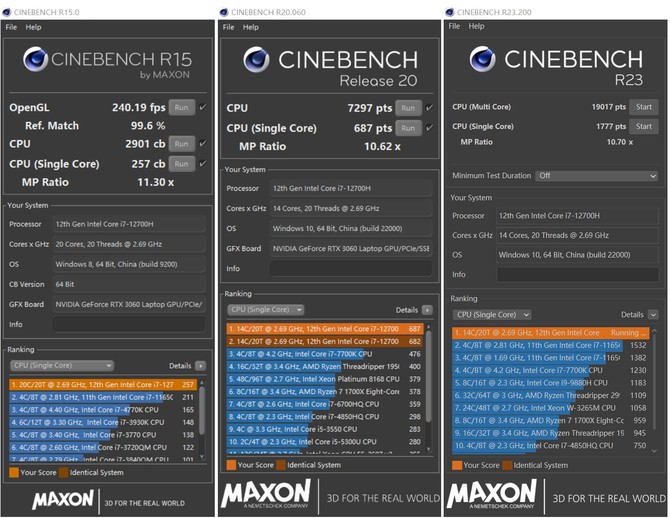Click the Info field in R23 system

(x=577, y=274)
